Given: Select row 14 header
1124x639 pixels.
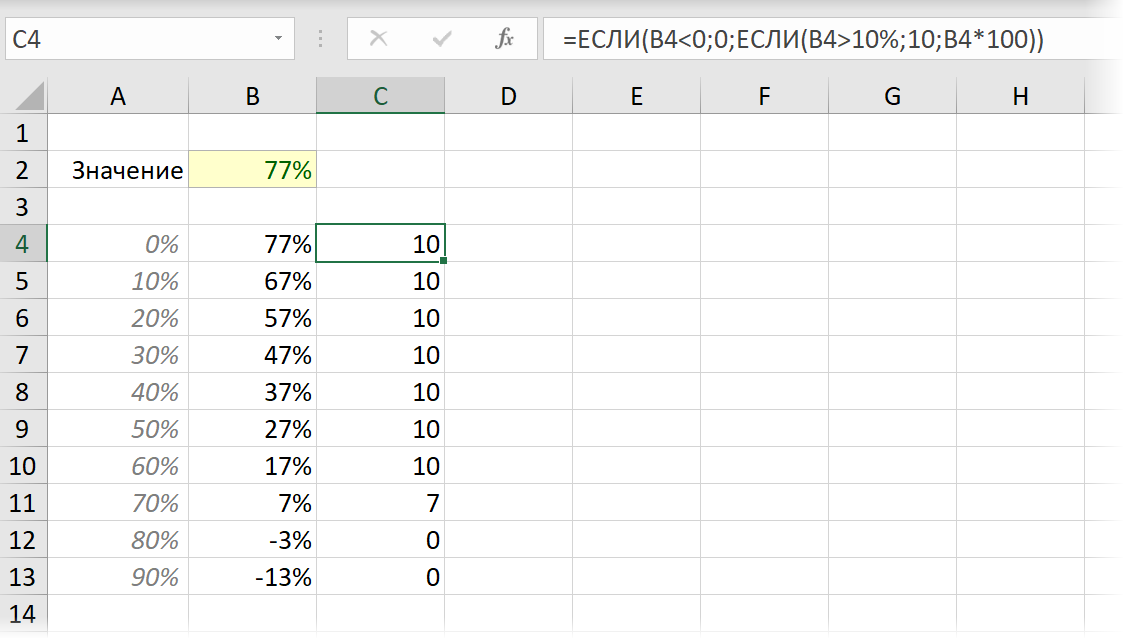Looking at the screenshot, I should (23, 614).
